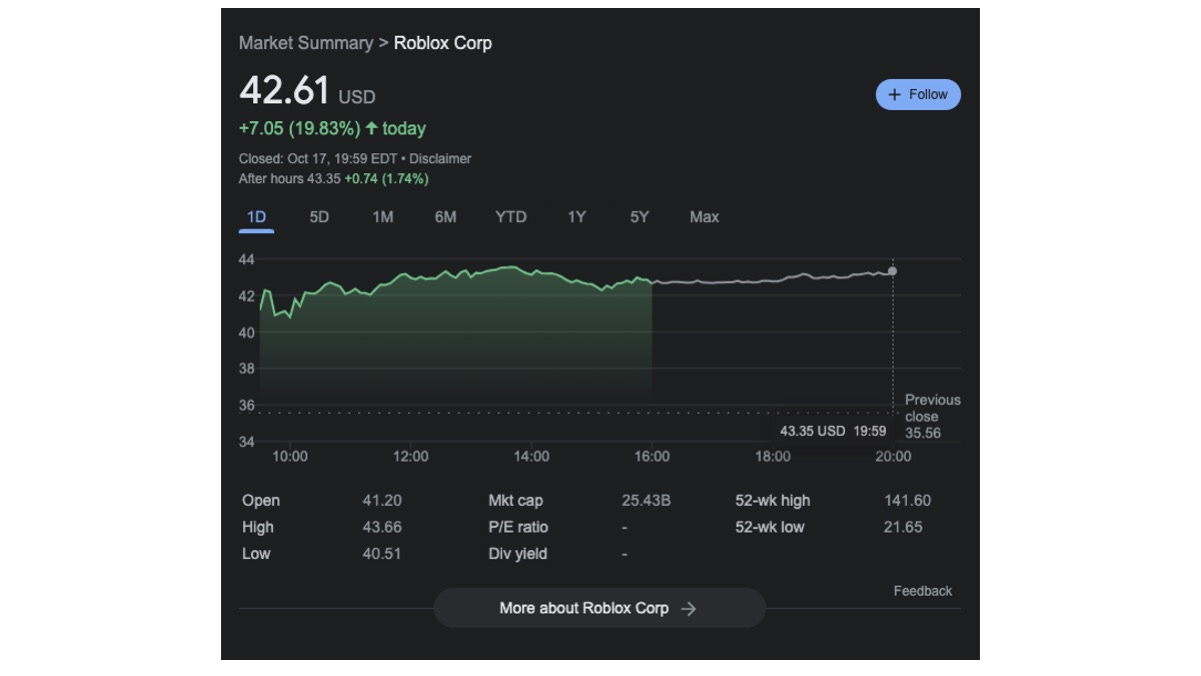Switch to the 1M range tab
Image resolution: width=1201 pixels, height=676 pixels.
(382, 217)
